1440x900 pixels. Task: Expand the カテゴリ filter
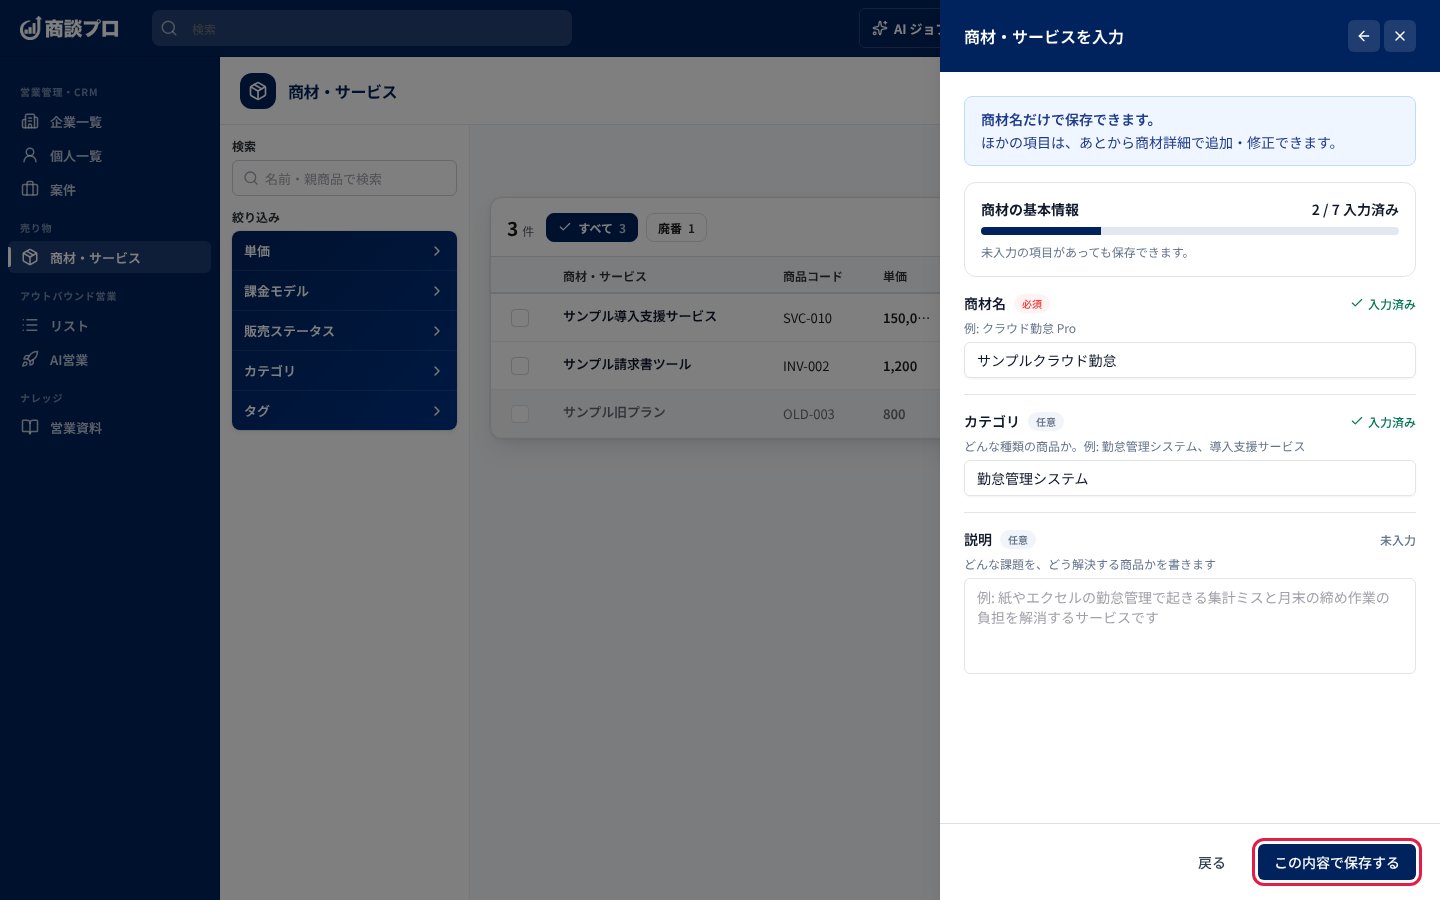click(x=344, y=371)
